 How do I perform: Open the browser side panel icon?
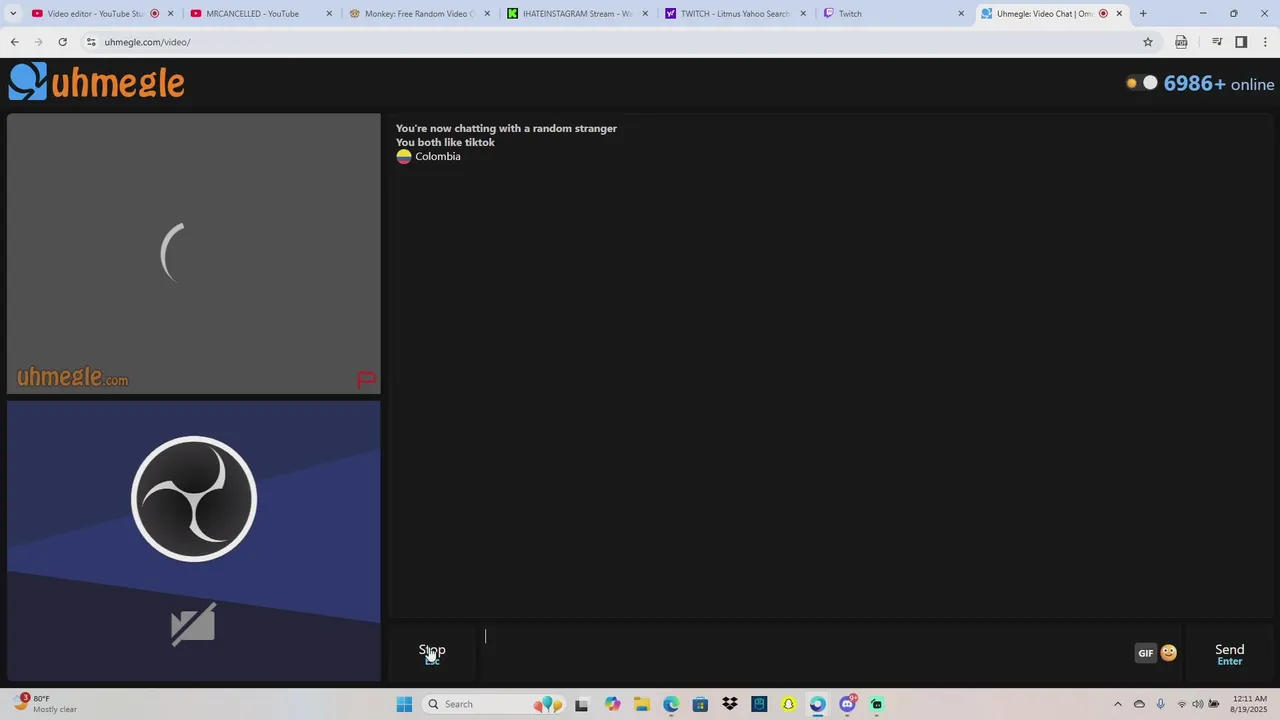coord(1241,42)
